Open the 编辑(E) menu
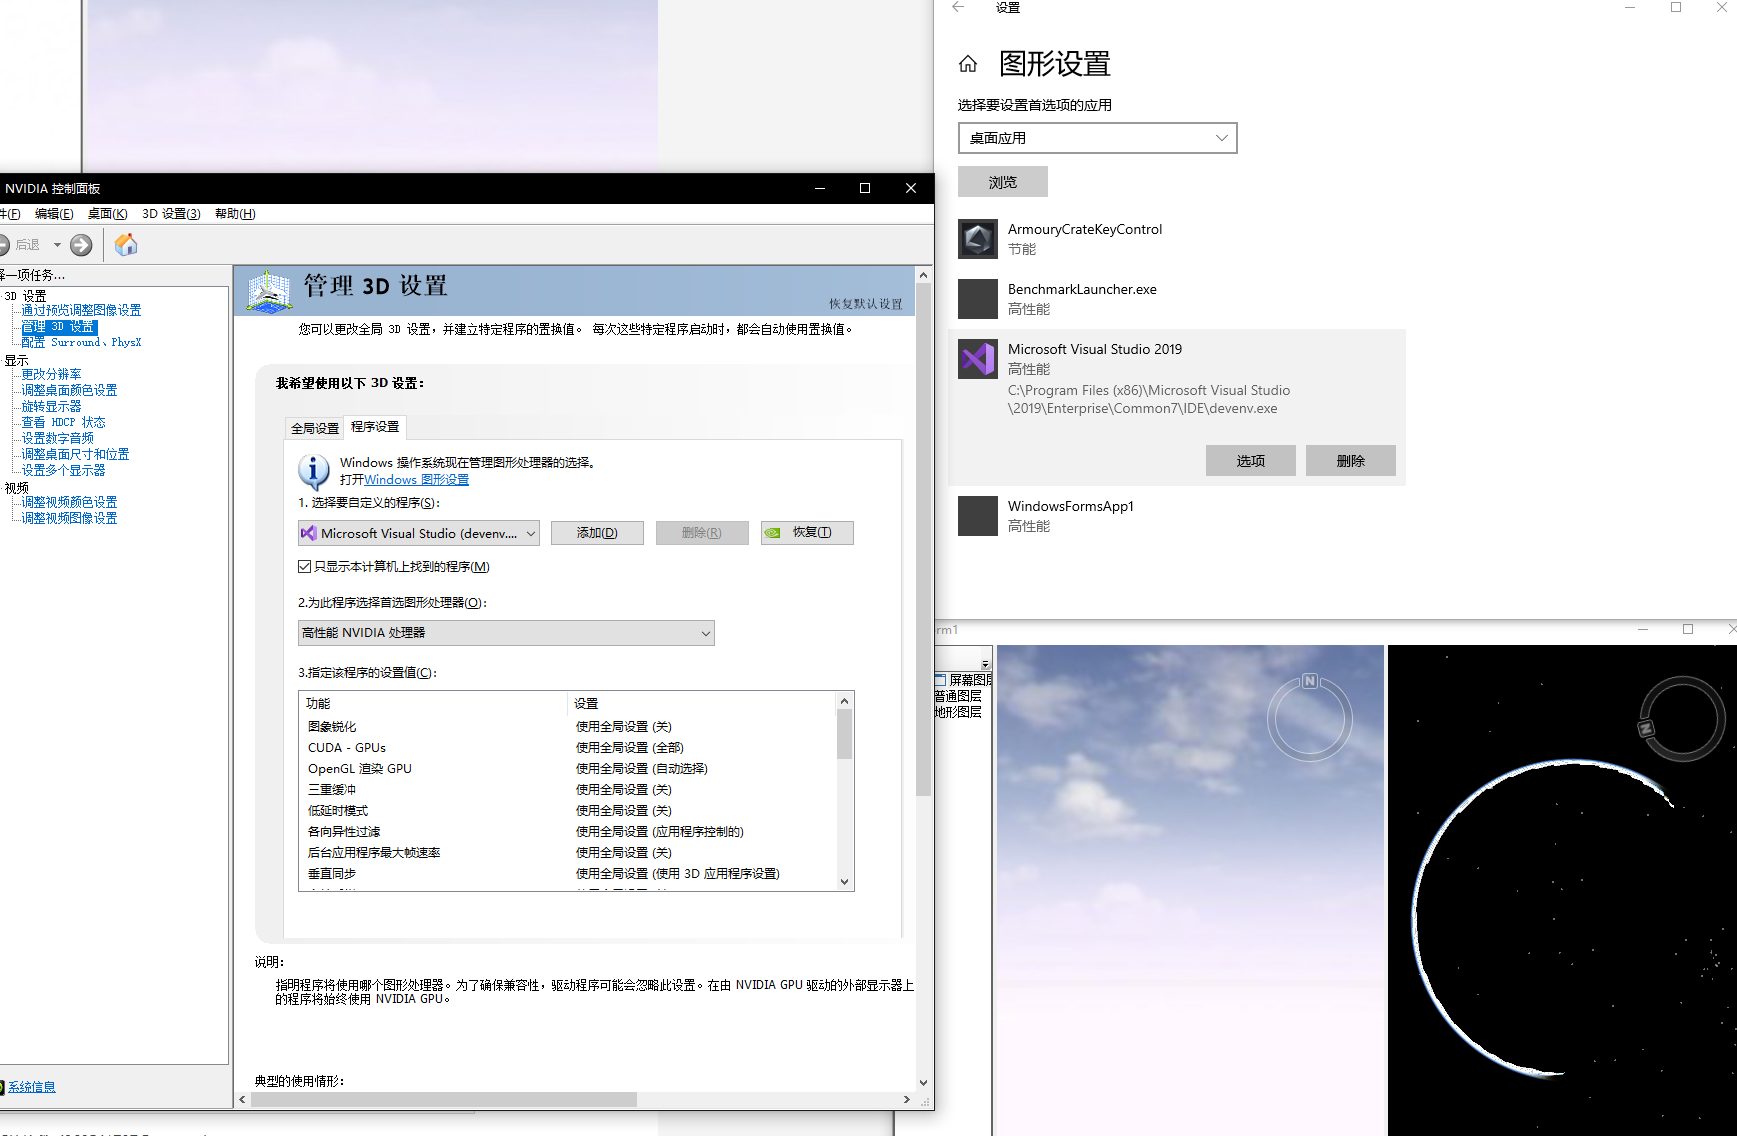The width and height of the screenshot is (1737, 1136). pos(54,214)
